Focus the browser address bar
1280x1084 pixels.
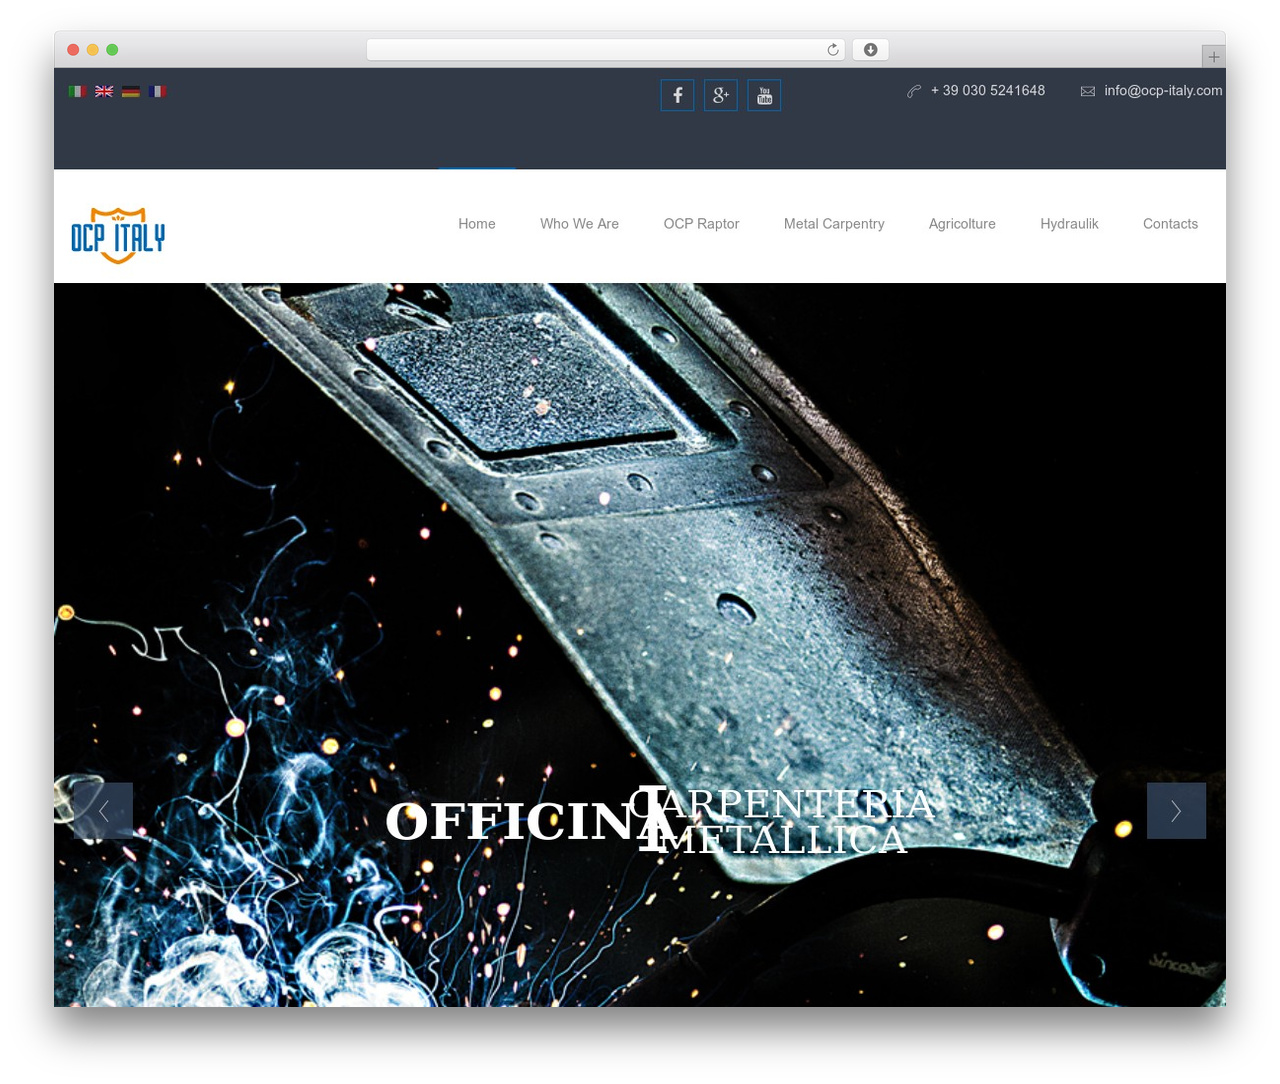coord(606,50)
